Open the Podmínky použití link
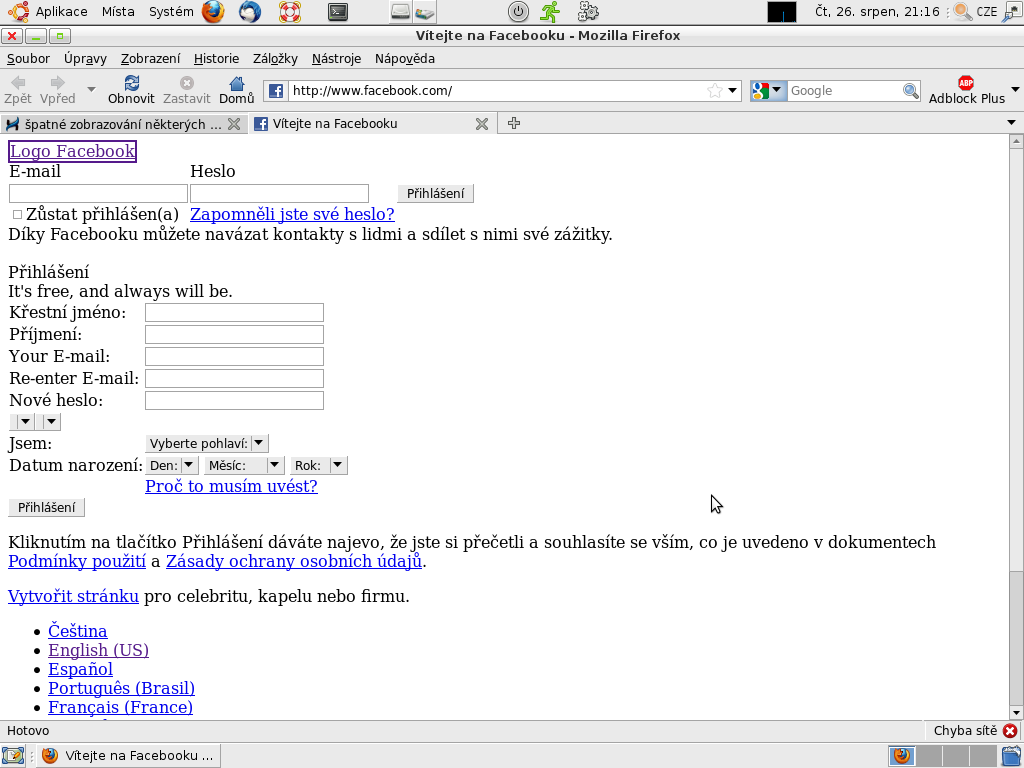The height and width of the screenshot is (768, 1024). pos(77,561)
